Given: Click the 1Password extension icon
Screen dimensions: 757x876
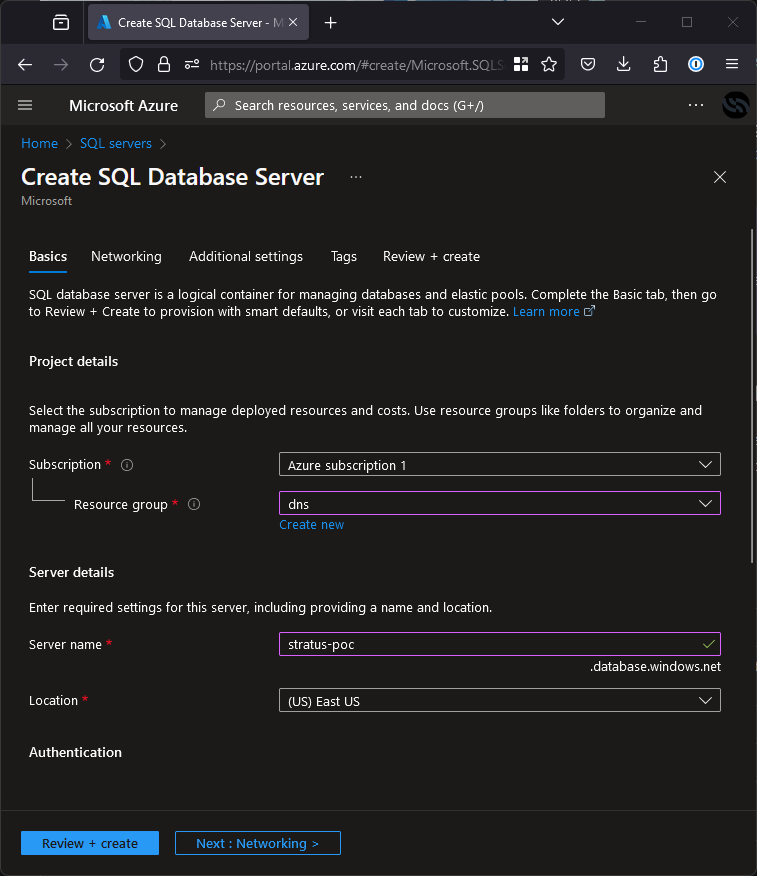Looking at the screenshot, I should click(x=696, y=65).
